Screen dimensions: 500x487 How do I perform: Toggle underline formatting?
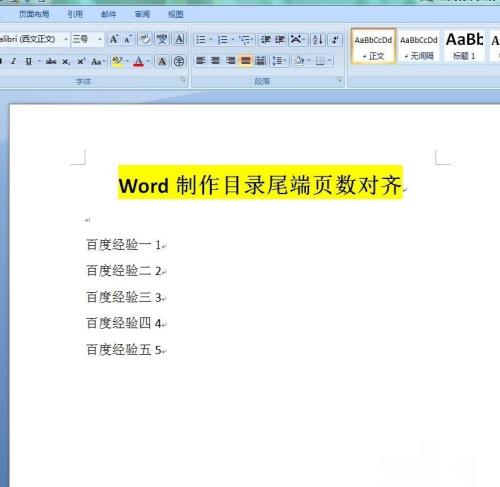pos(29,61)
